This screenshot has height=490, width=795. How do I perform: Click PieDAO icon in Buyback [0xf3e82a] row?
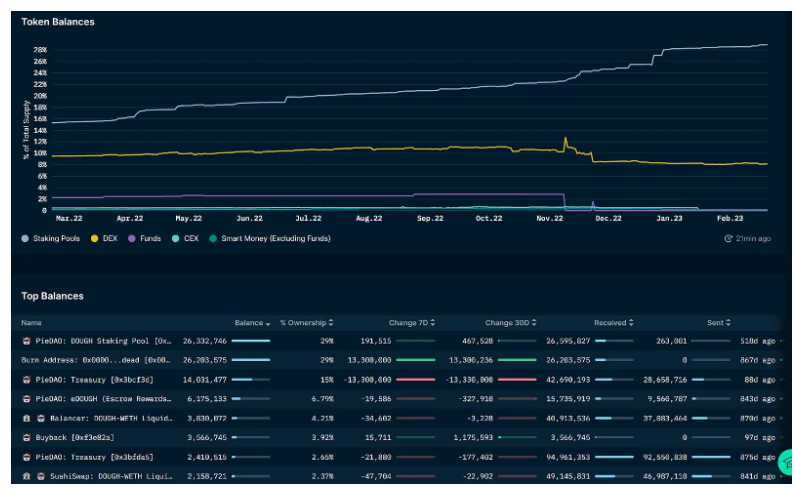click(26, 438)
